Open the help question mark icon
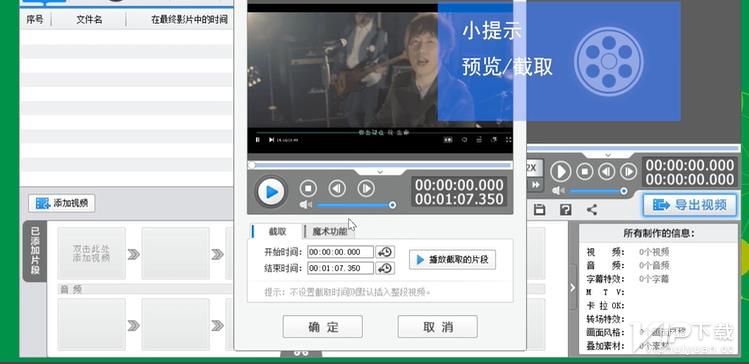Image resolution: width=749 pixels, height=364 pixels. (x=566, y=209)
